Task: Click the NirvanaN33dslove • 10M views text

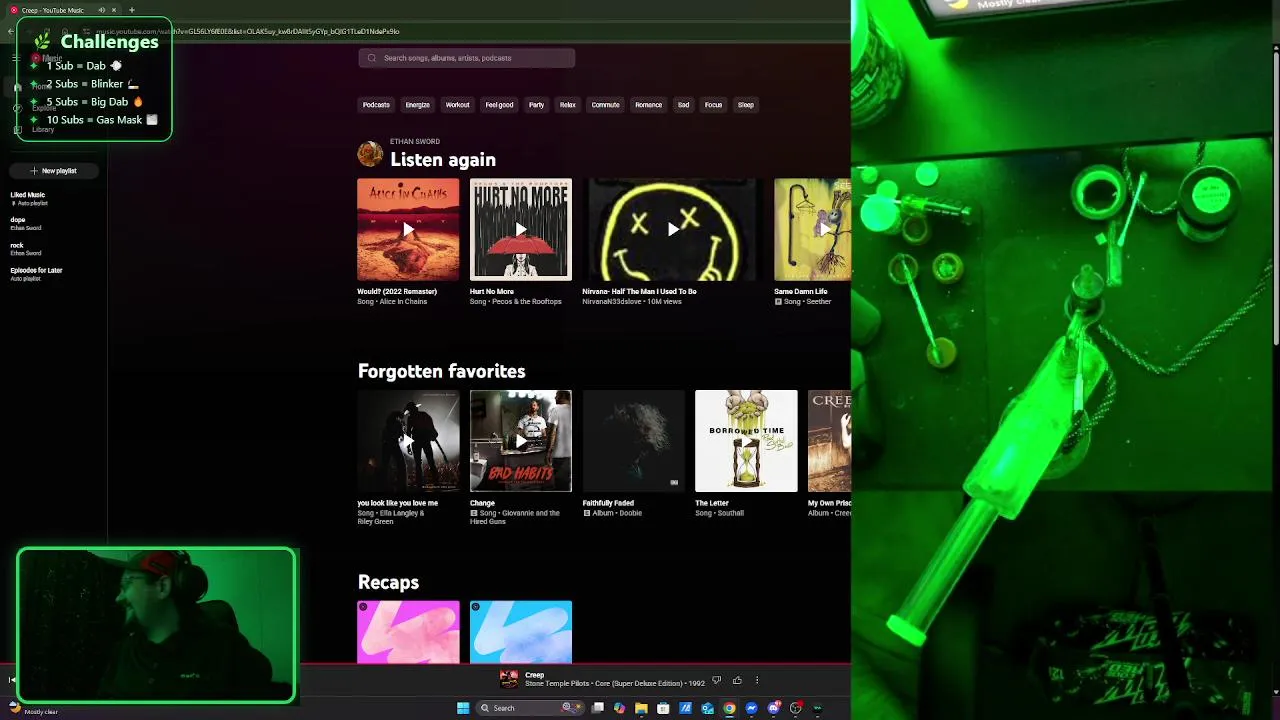Action: [x=632, y=302]
